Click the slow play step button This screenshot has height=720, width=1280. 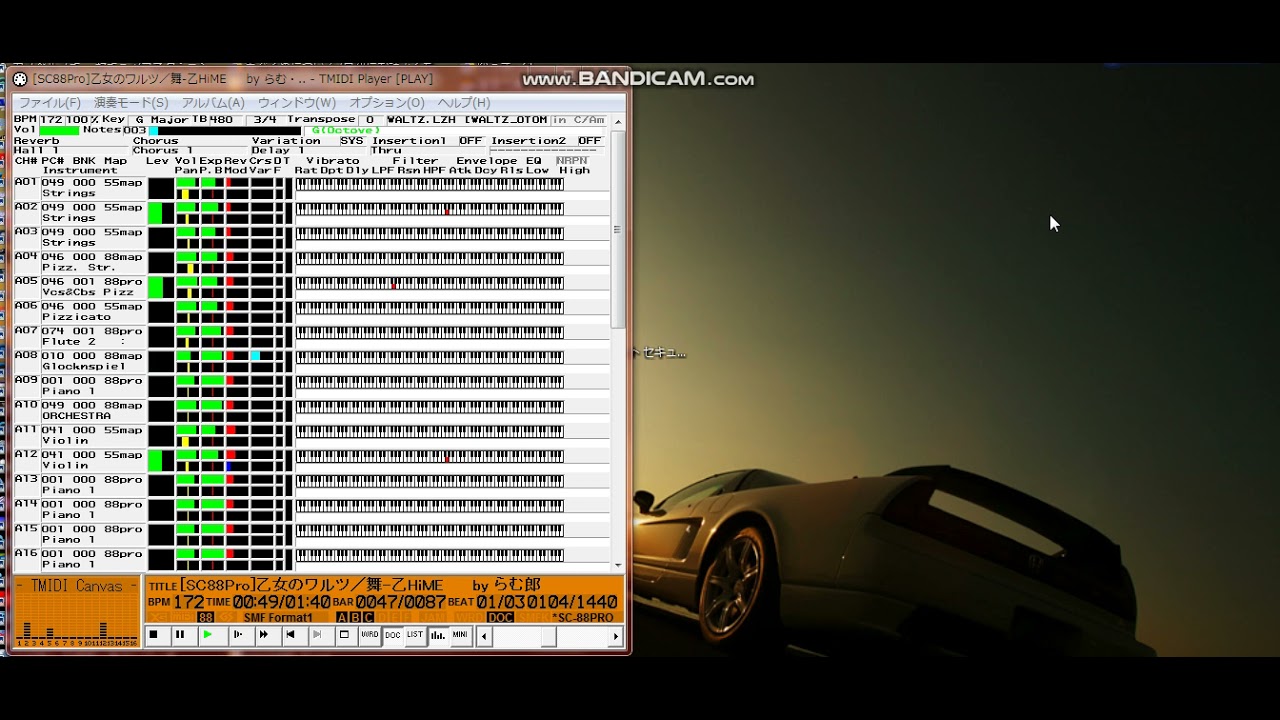tap(236, 635)
